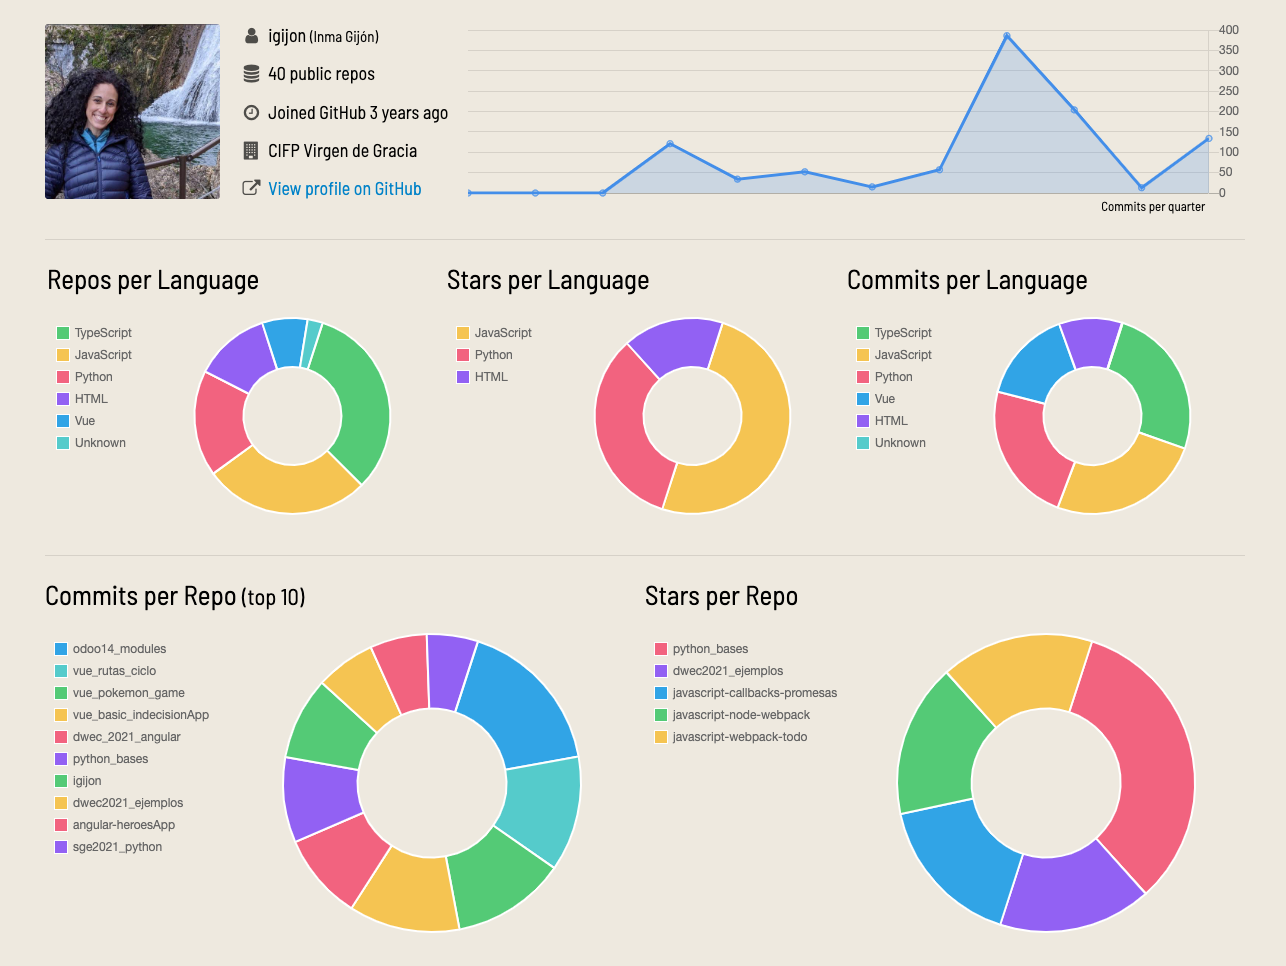The image size is (1286, 966).
Task: Click the igijon profile photo
Action: click(132, 111)
